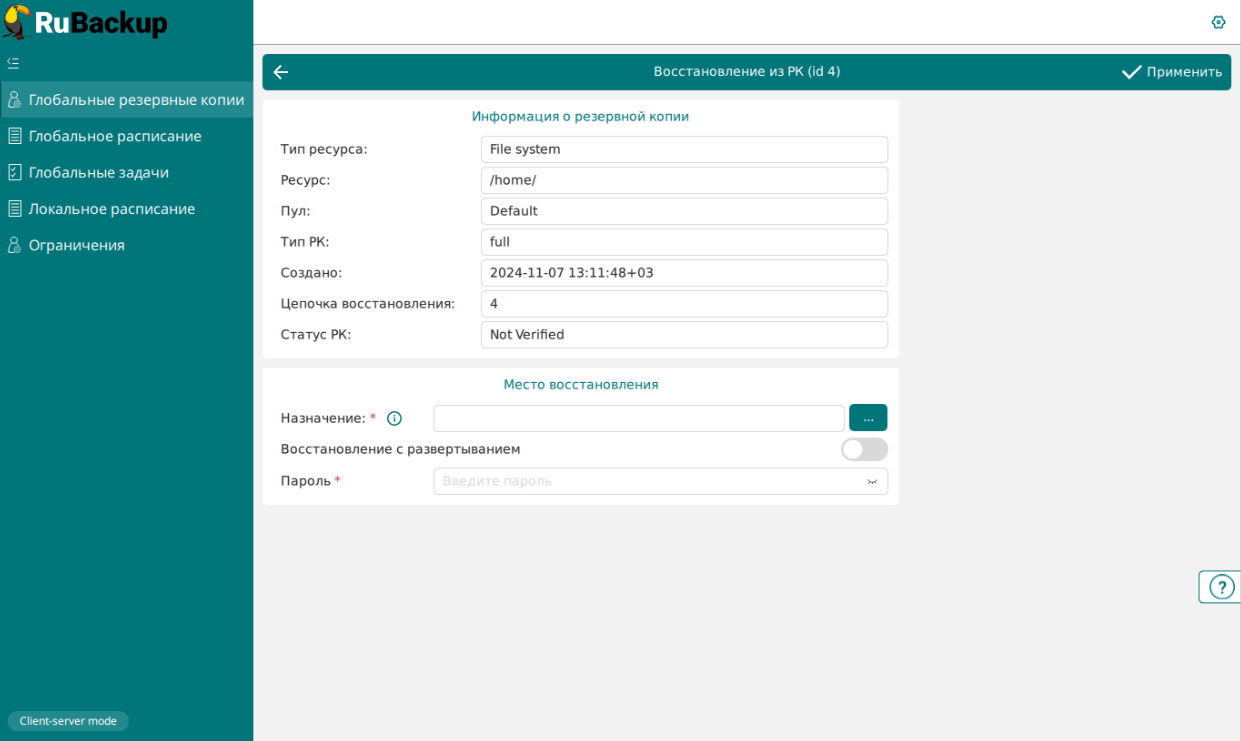Show password using the eye icon

872,482
